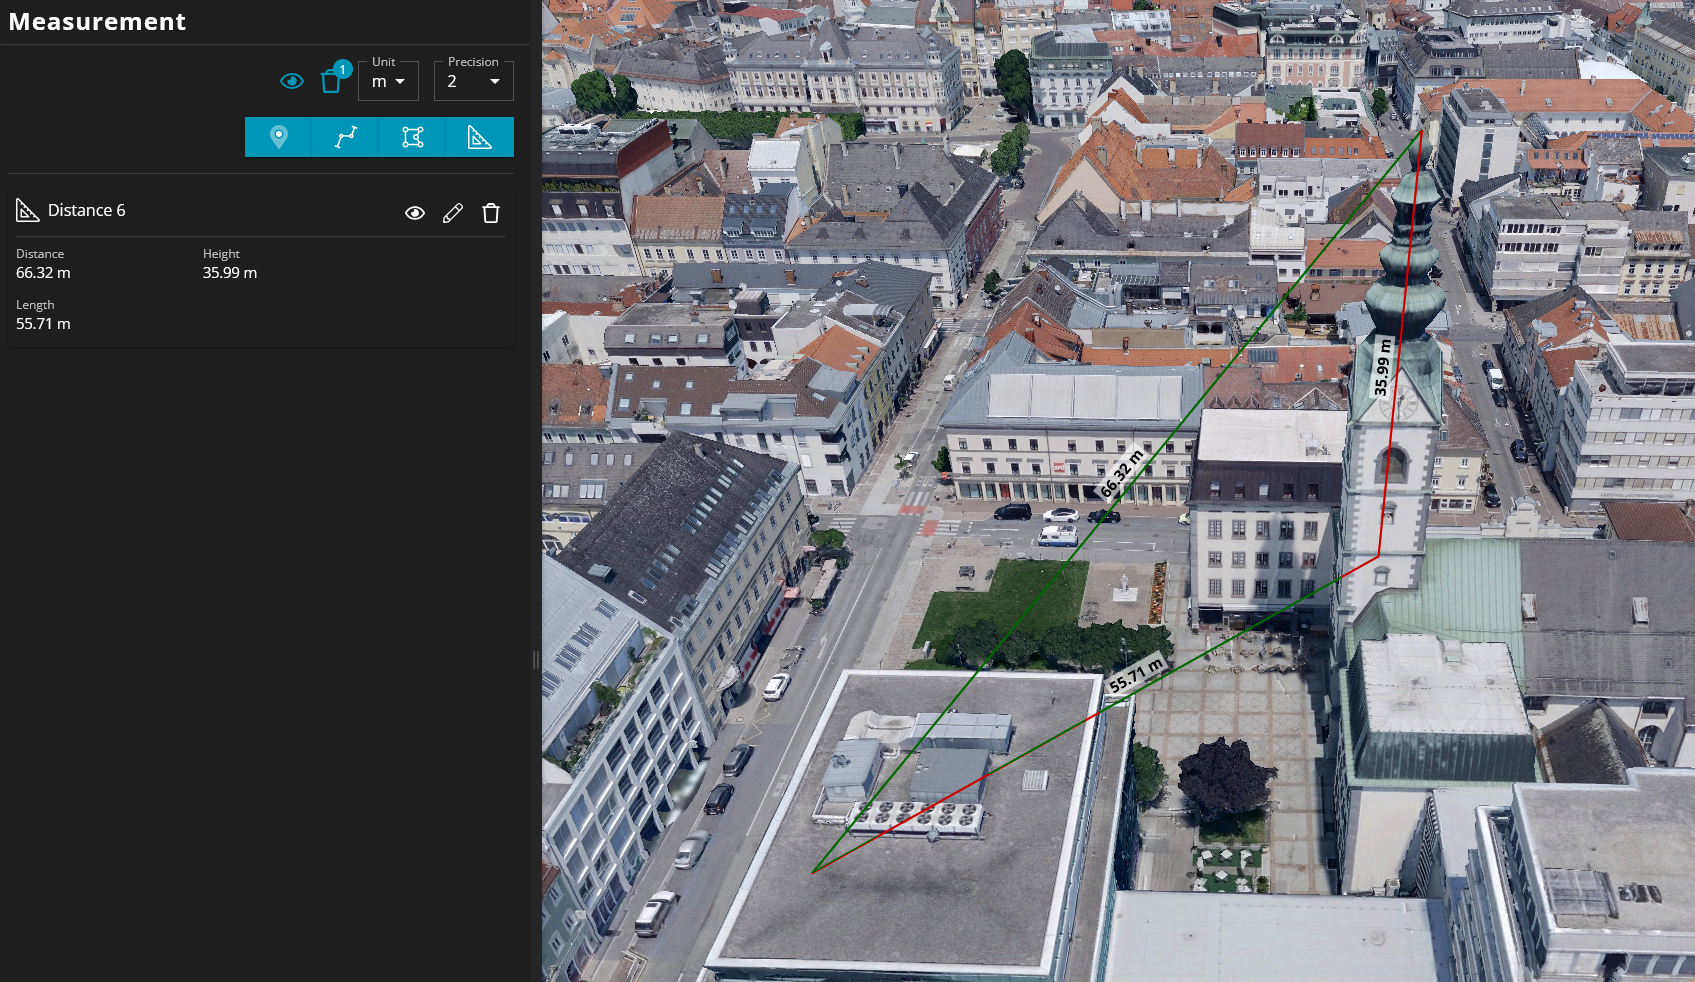1695x982 pixels.
Task: Select the Distance 6 entry title
Action: pyautogui.click(x=87, y=210)
